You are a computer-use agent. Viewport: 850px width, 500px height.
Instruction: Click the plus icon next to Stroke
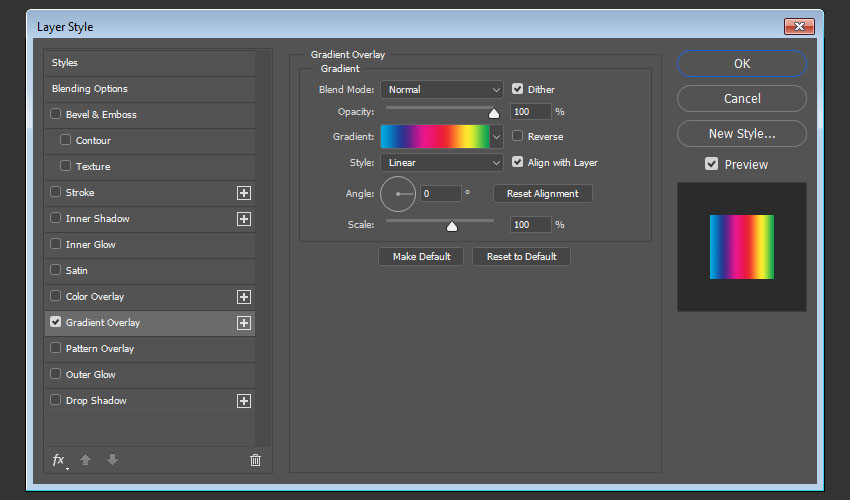pos(243,193)
